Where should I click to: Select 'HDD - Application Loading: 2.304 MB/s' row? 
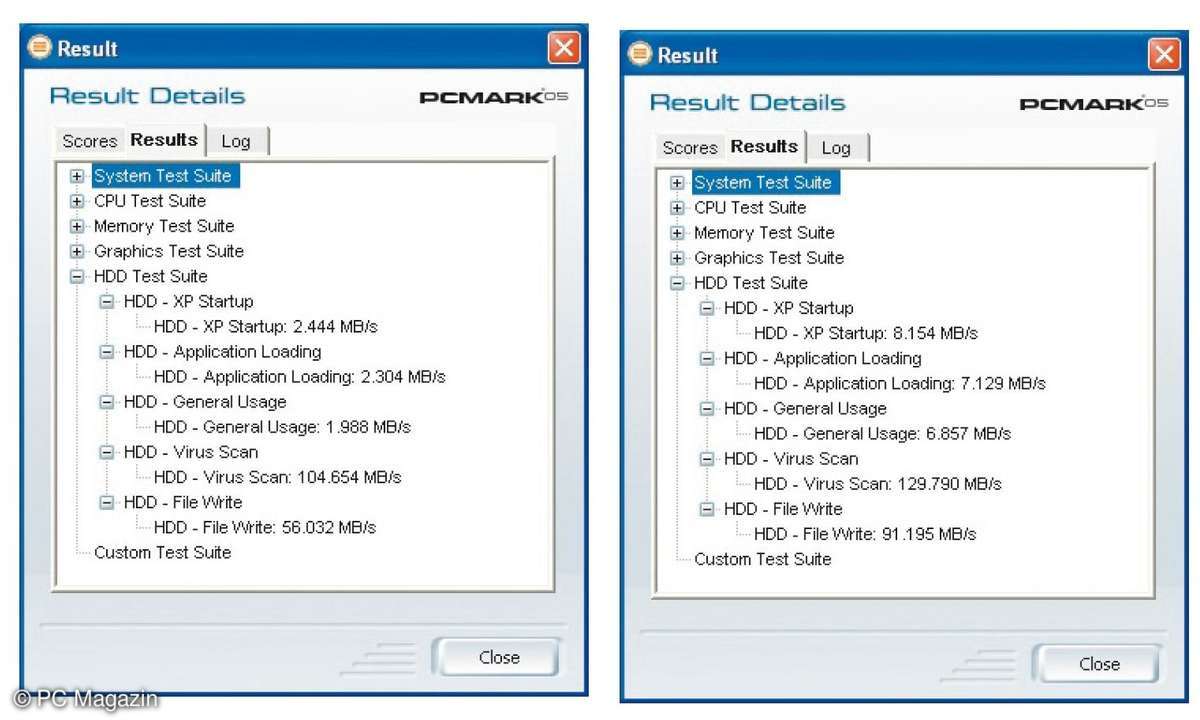coord(299,377)
